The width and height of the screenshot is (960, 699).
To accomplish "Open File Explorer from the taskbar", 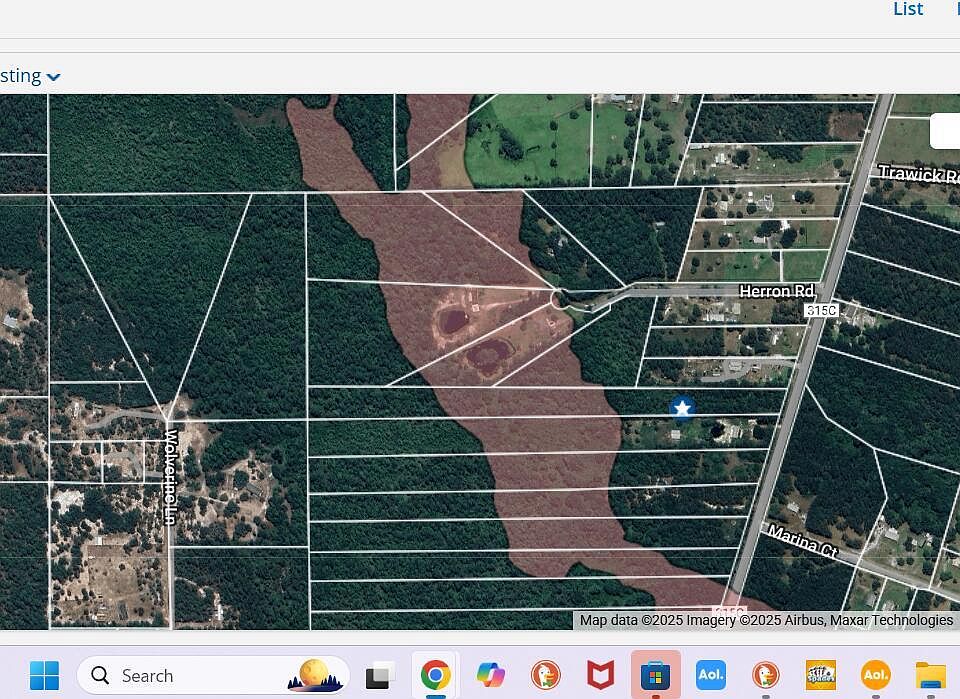I will (931, 676).
